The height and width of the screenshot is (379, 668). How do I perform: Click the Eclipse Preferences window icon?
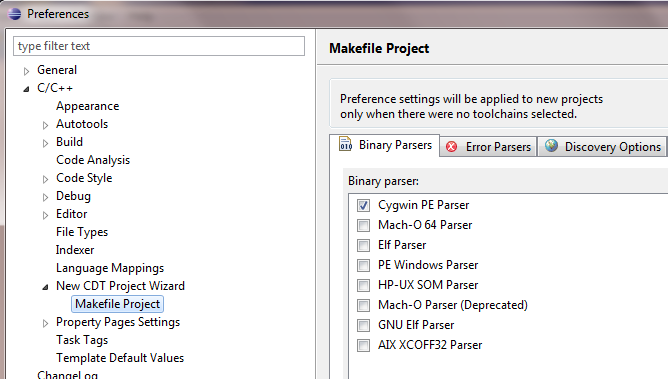coord(14,14)
